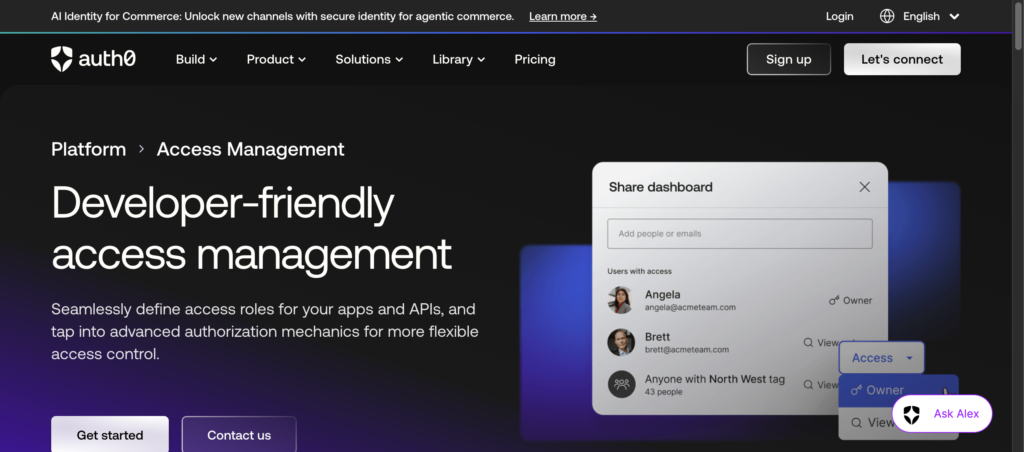Expand the Solutions menu
The height and width of the screenshot is (452, 1024).
(x=369, y=59)
